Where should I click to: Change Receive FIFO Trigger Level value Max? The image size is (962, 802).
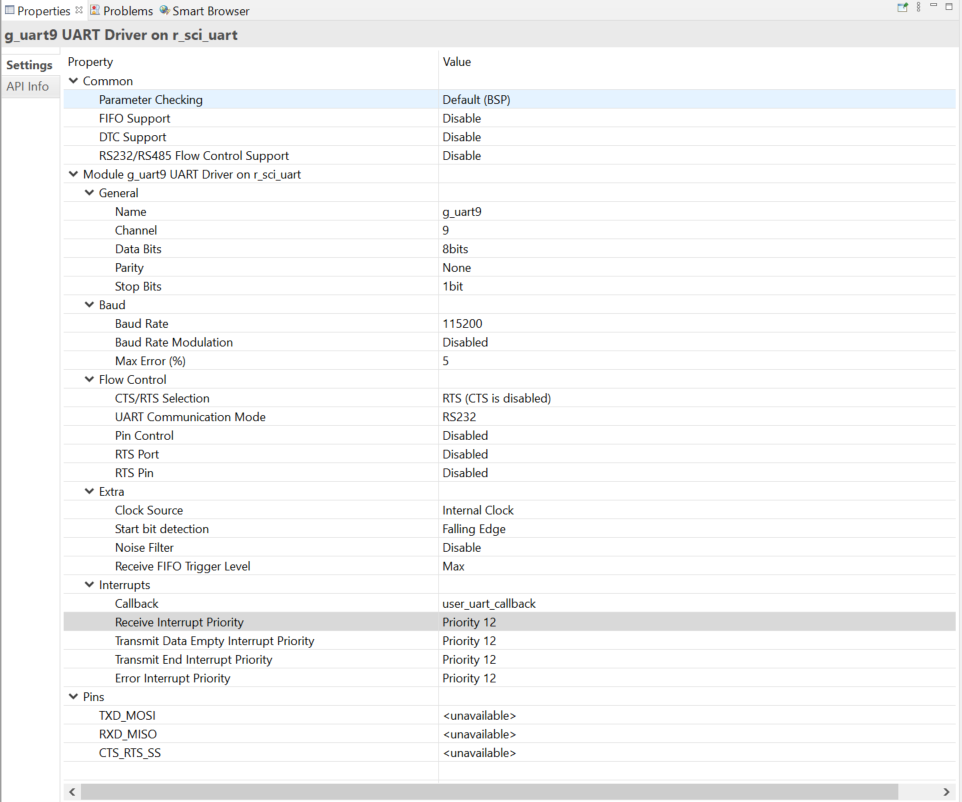[x=453, y=566]
